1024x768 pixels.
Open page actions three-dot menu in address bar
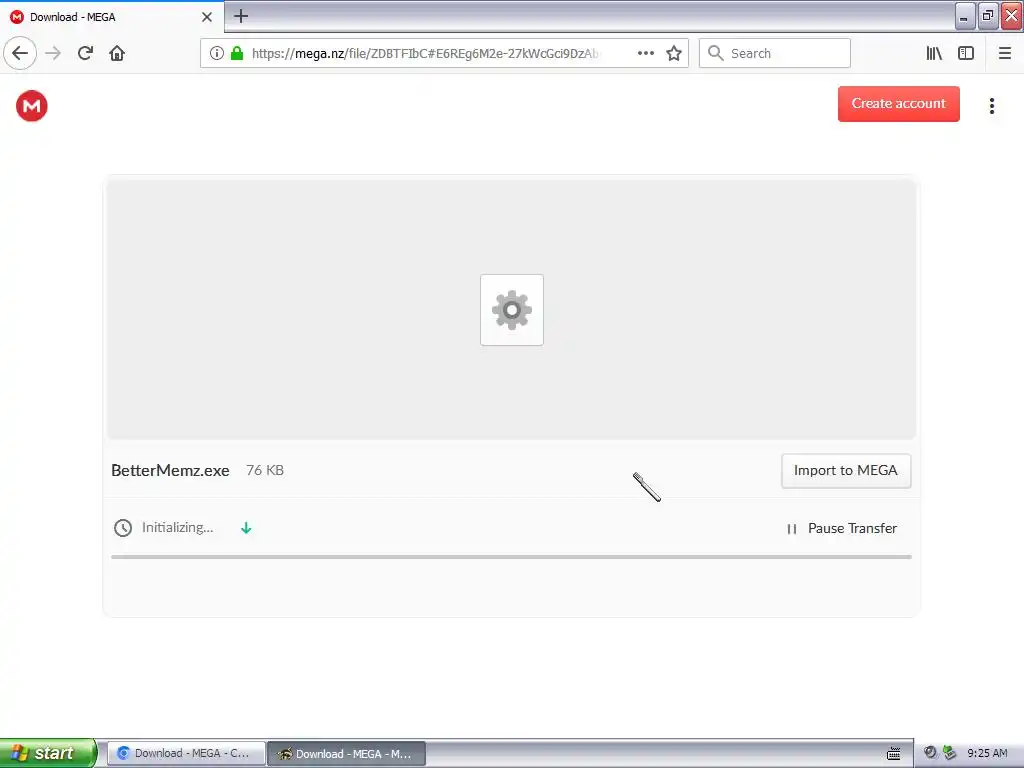[645, 53]
